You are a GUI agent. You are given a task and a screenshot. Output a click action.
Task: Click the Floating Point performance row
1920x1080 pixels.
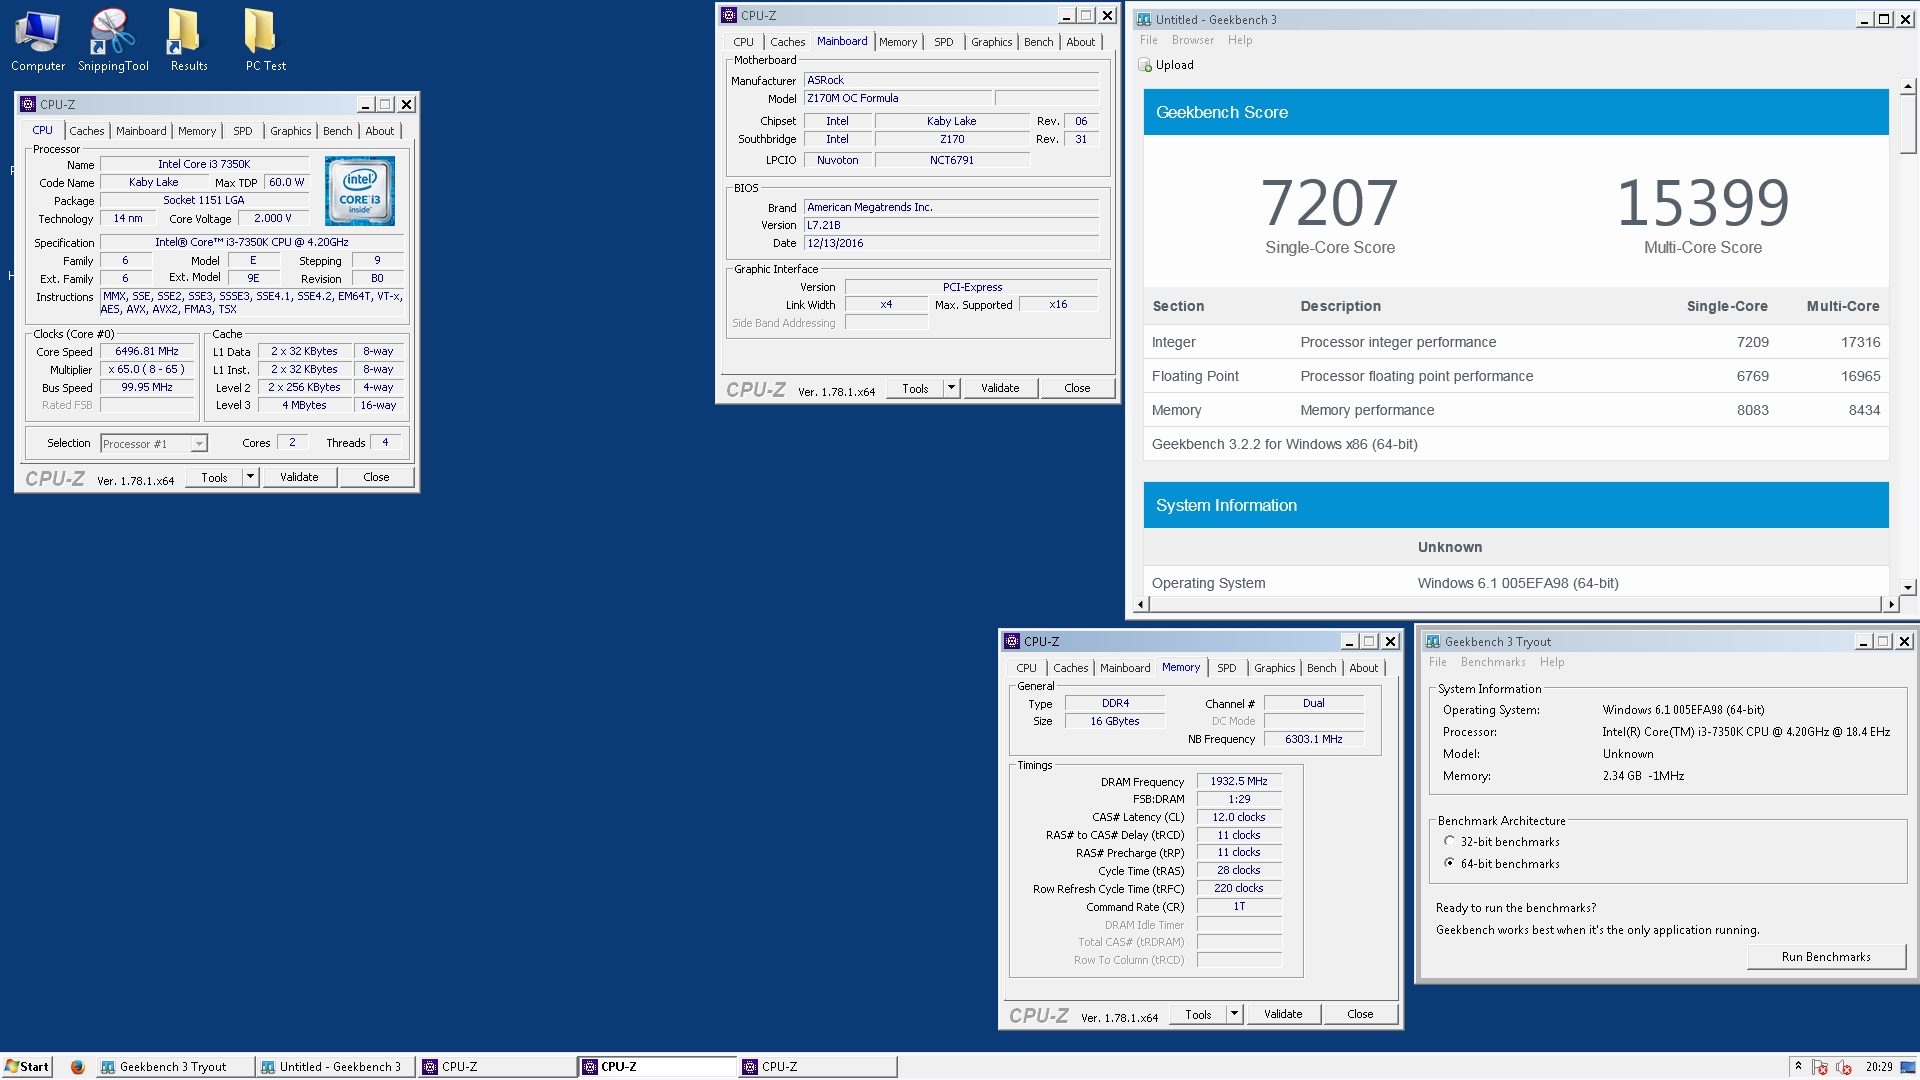click(1516, 376)
